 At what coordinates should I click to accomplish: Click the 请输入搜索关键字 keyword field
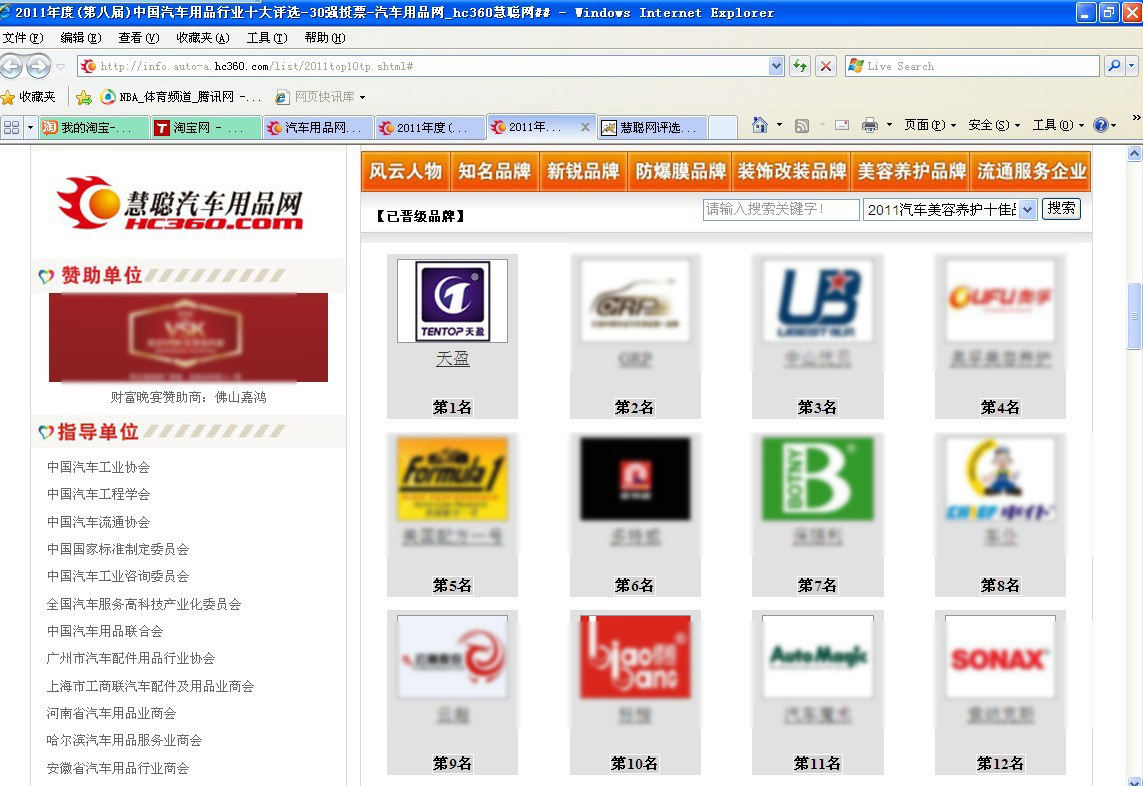coord(781,209)
